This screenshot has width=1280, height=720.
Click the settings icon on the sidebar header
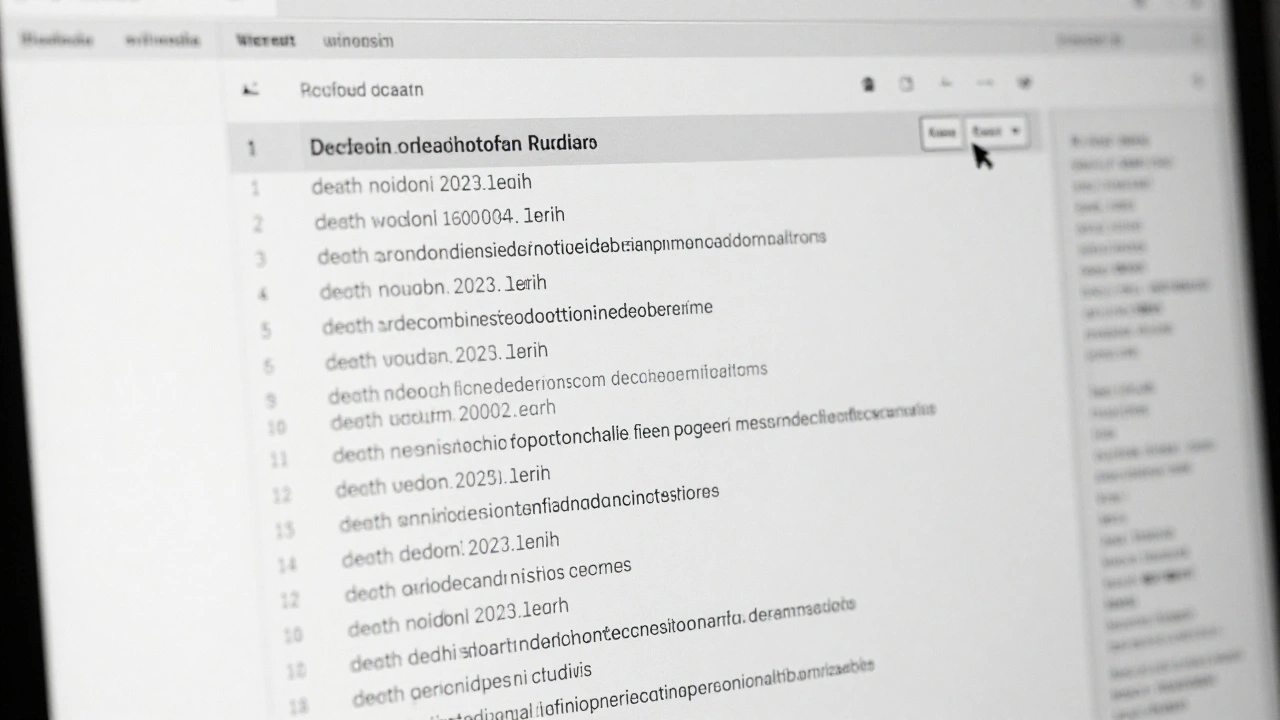(1196, 41)
